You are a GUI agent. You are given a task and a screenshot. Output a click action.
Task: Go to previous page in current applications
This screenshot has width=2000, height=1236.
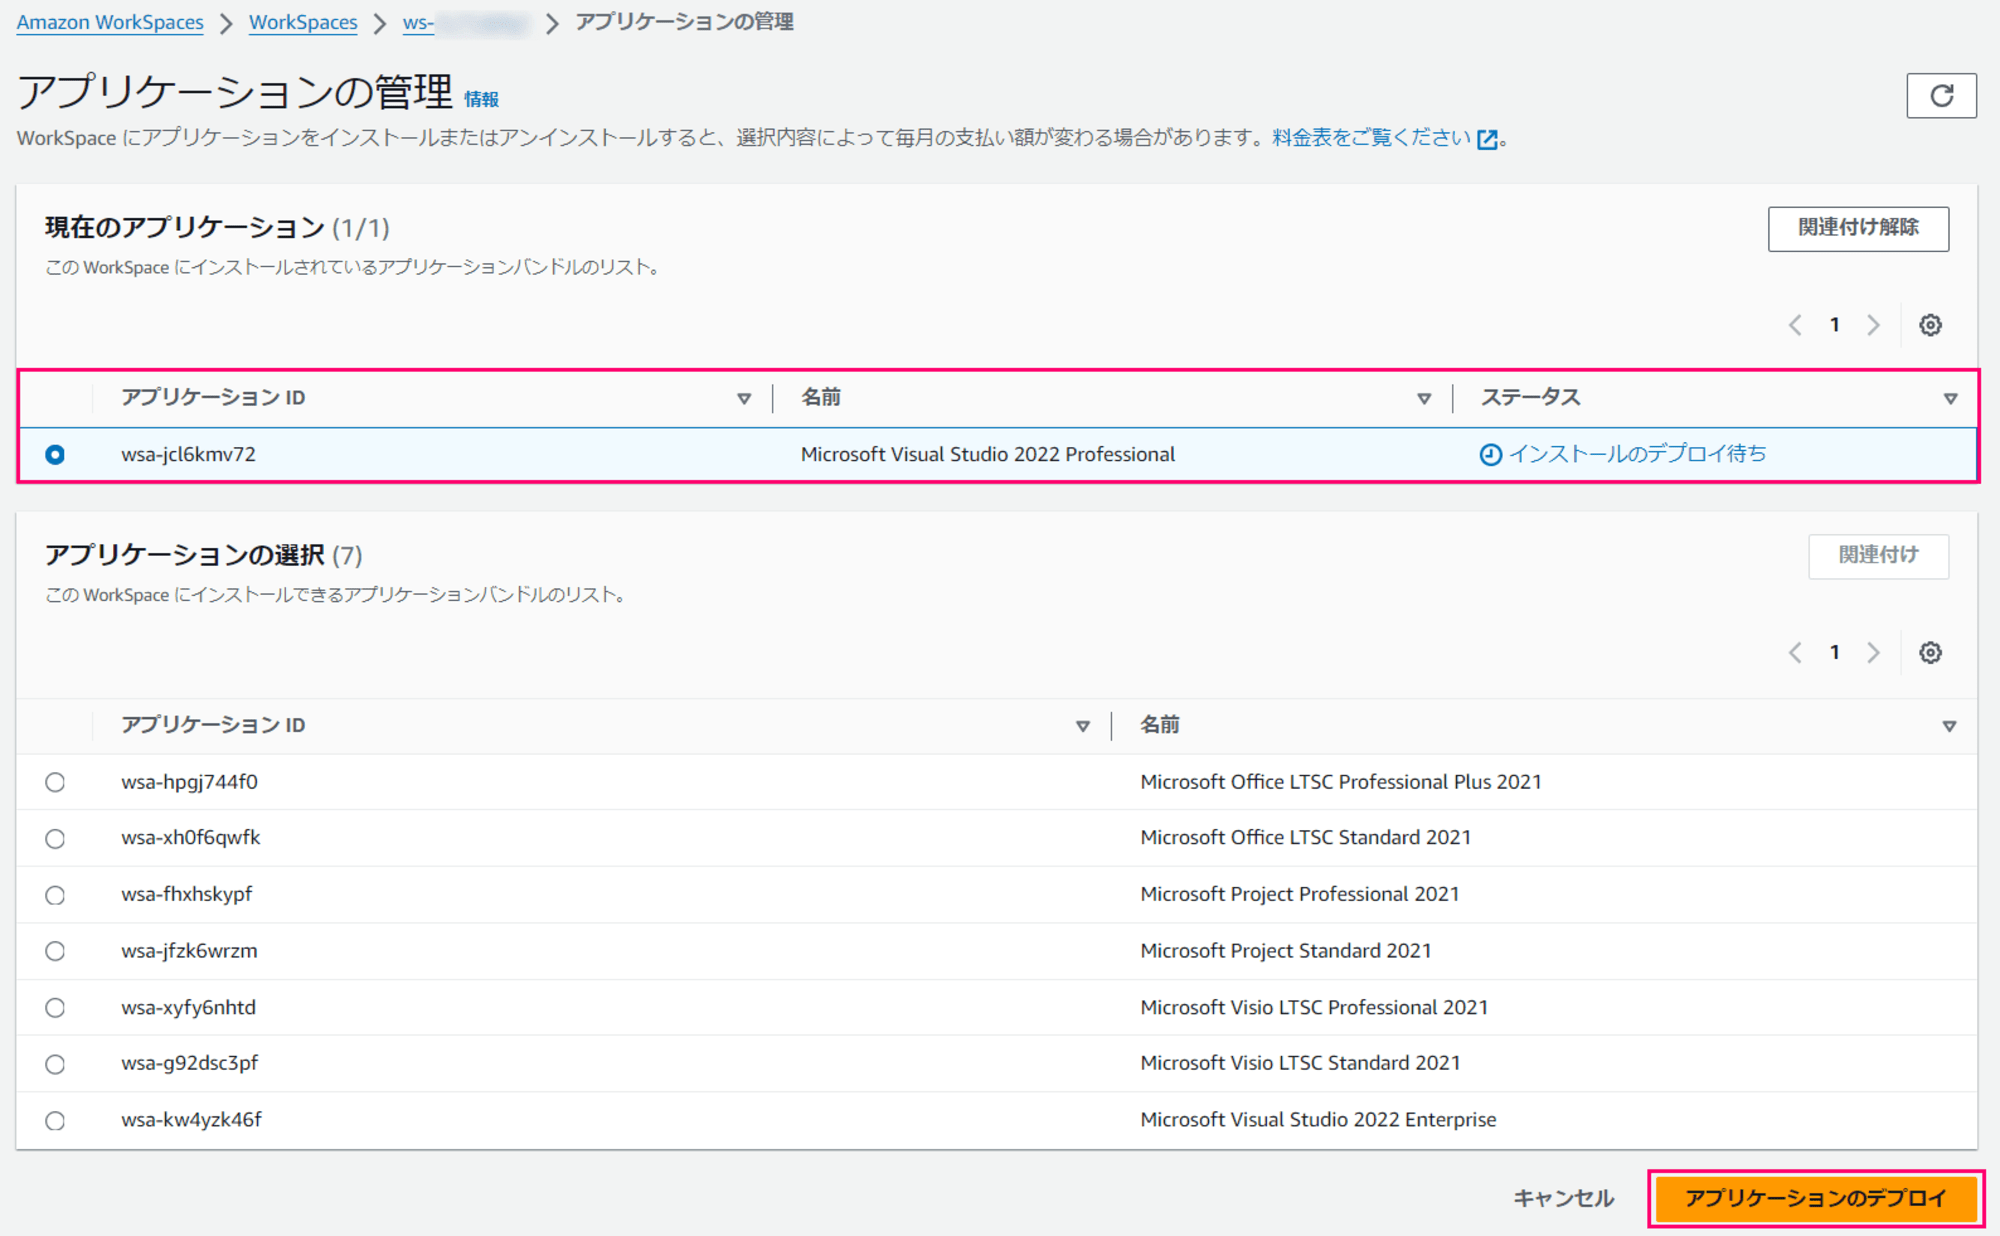(x=1795, y=325)
